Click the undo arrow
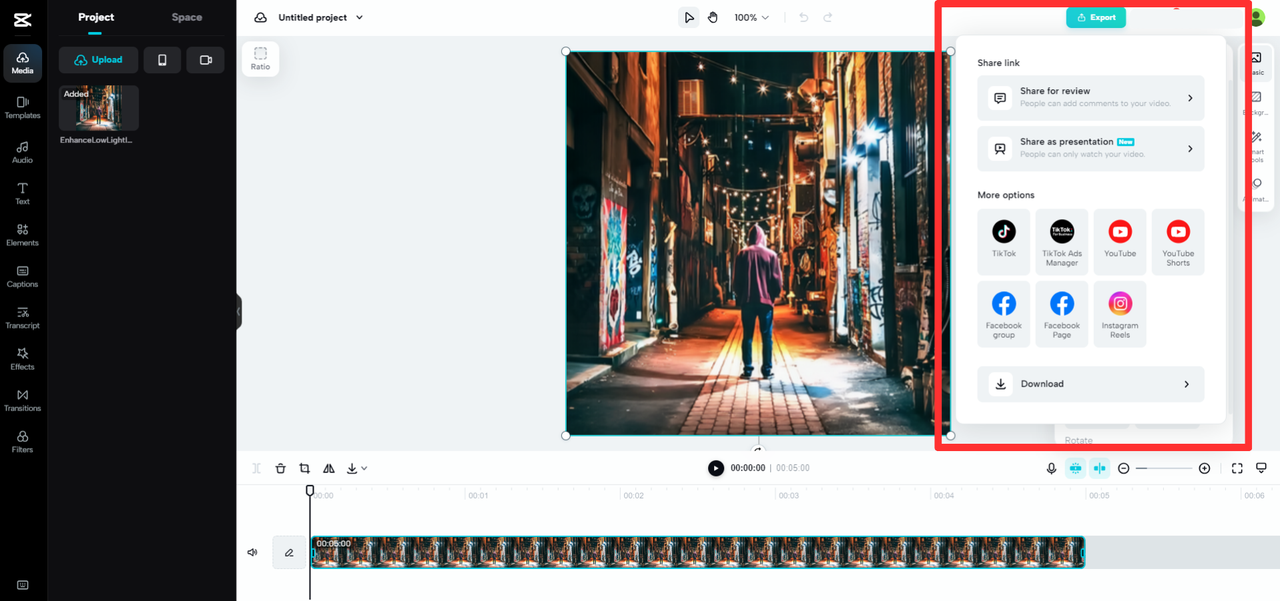Screen dimensions: 1280x601 (803, 17)
